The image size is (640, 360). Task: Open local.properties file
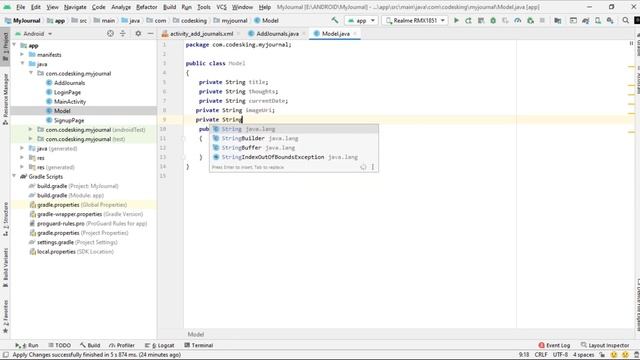[x=71, y=251]
